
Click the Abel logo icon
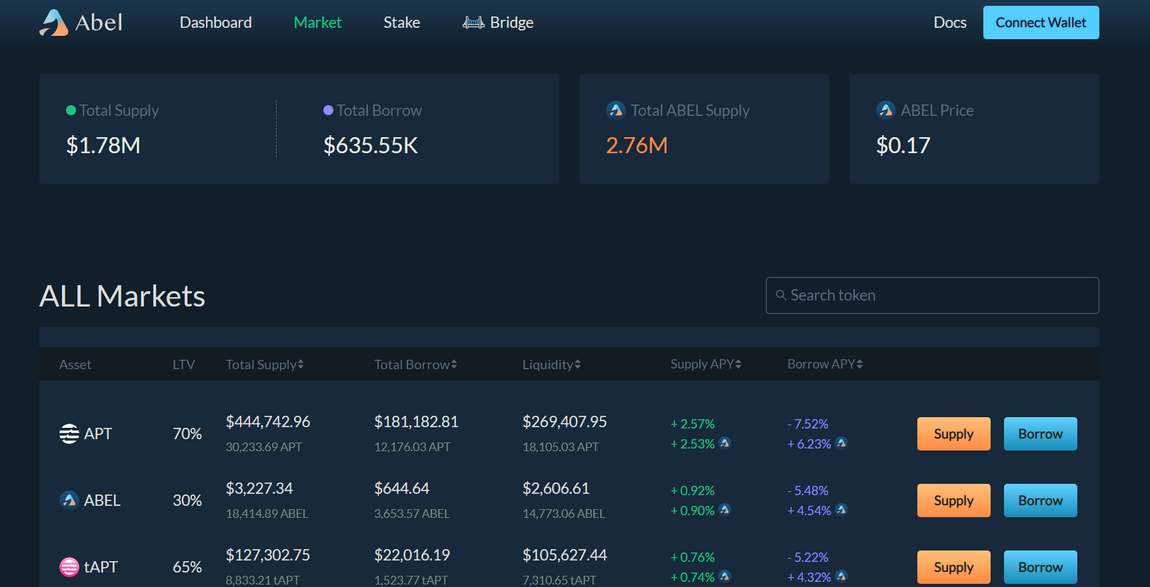point(54,23)
